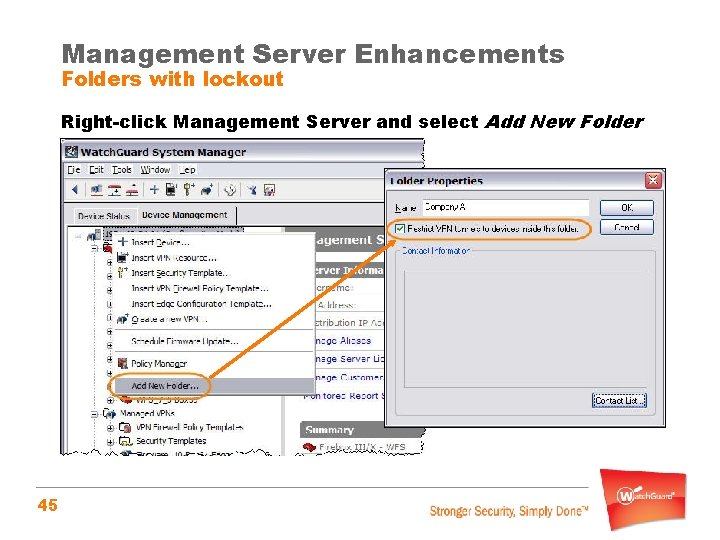Image resolution: width=720 pixels, height=540 pixels.
Task: Click the back arrow toolbar icon
Action: (x=75, y=190)
